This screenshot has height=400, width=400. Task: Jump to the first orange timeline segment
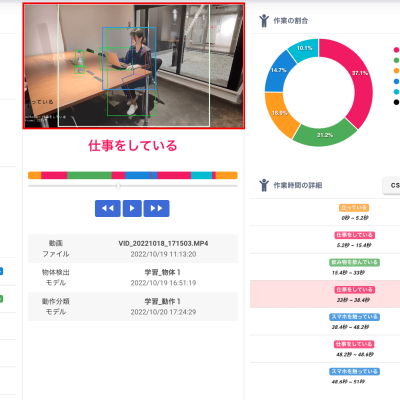(x=35, y=175)
